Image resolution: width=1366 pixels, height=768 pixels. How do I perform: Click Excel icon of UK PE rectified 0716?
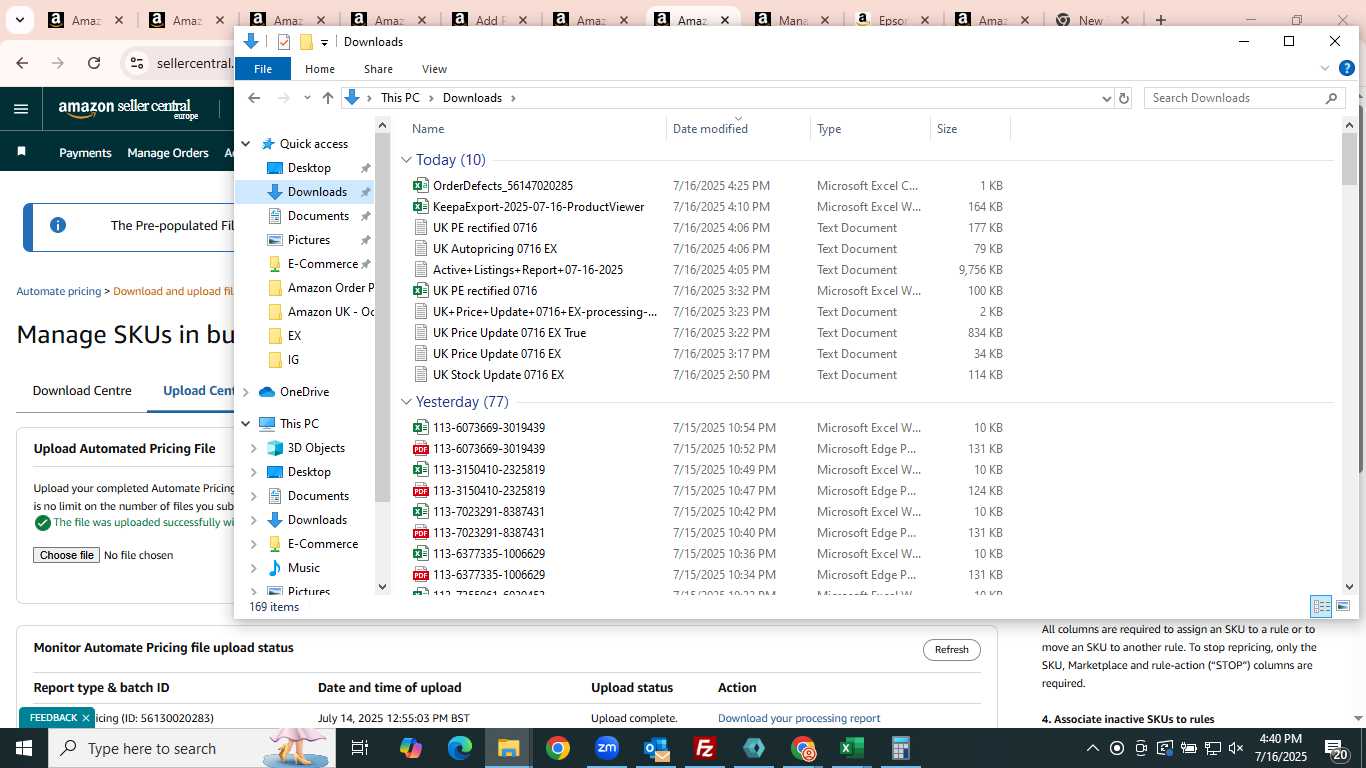click(x=421, y=291)
